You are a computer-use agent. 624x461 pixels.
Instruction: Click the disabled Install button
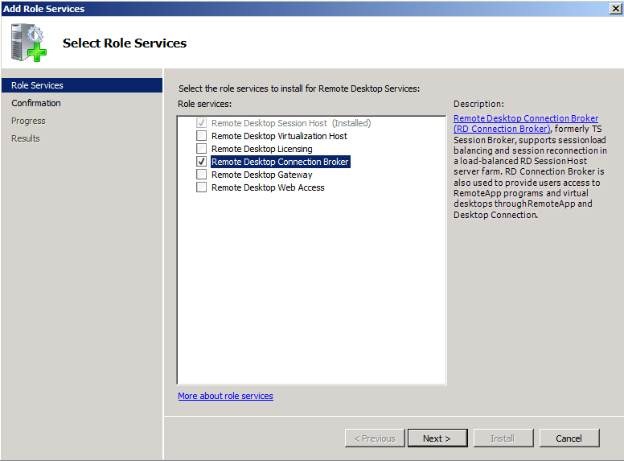(503, 438)
